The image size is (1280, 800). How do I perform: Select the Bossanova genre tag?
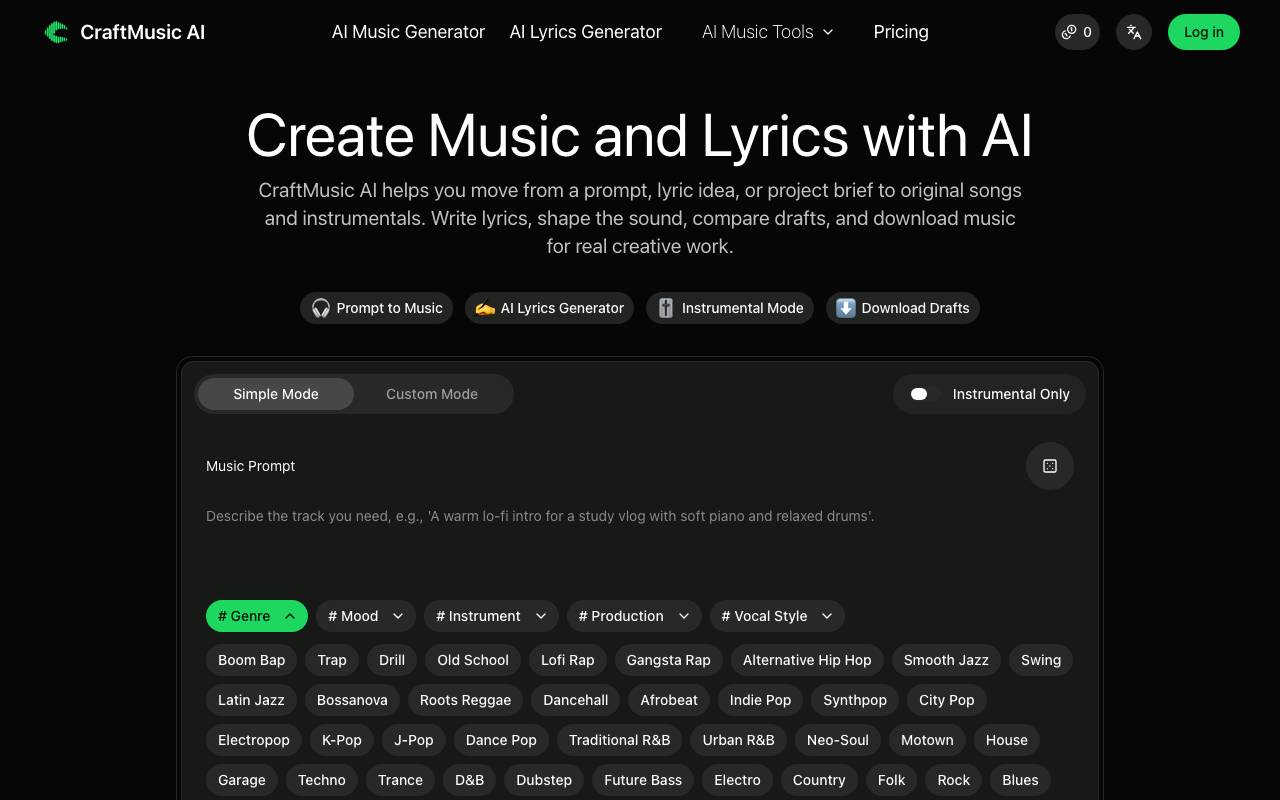[352, 700]
